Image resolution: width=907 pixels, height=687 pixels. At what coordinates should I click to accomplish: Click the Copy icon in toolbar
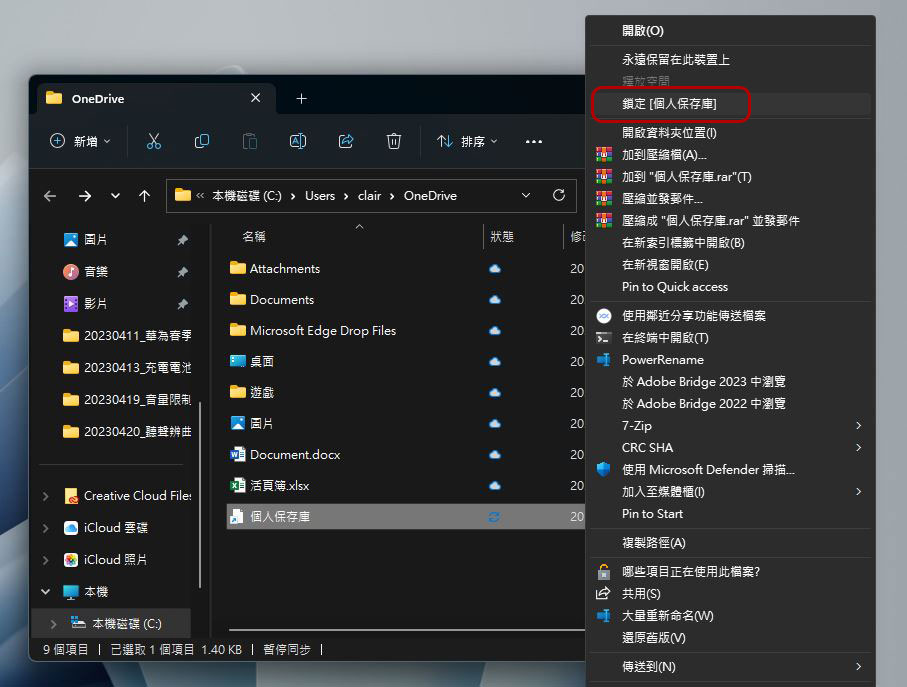[202, 141]
